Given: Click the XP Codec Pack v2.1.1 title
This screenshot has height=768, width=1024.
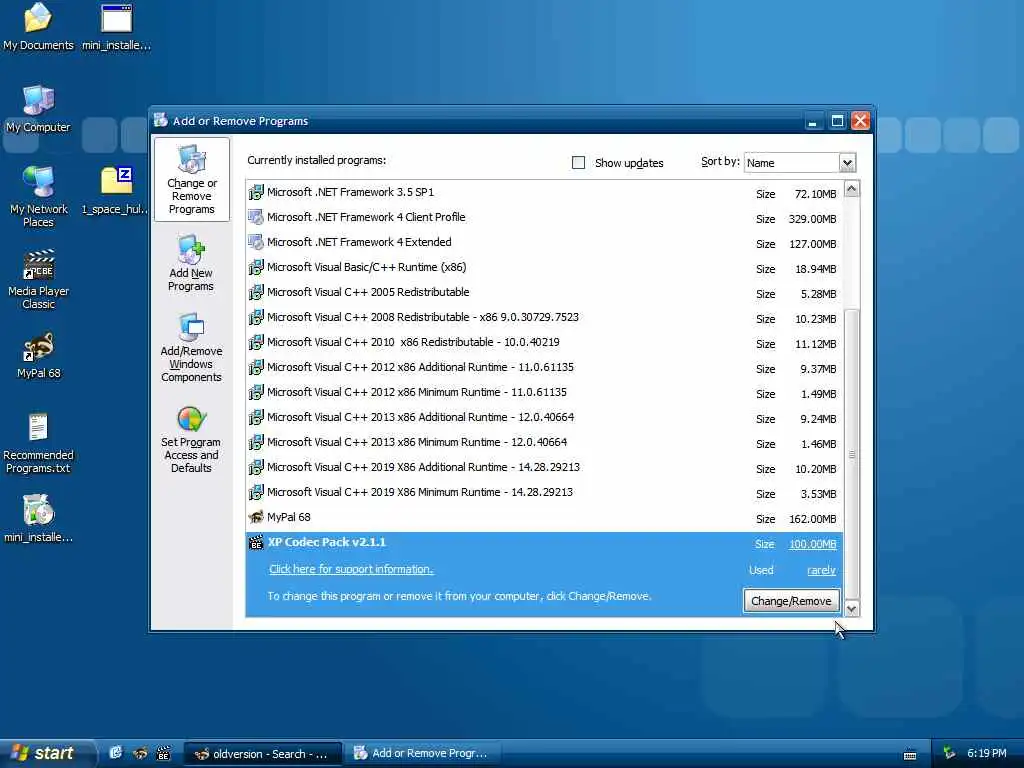Looking at the screenshot, I should coord(327,542).
